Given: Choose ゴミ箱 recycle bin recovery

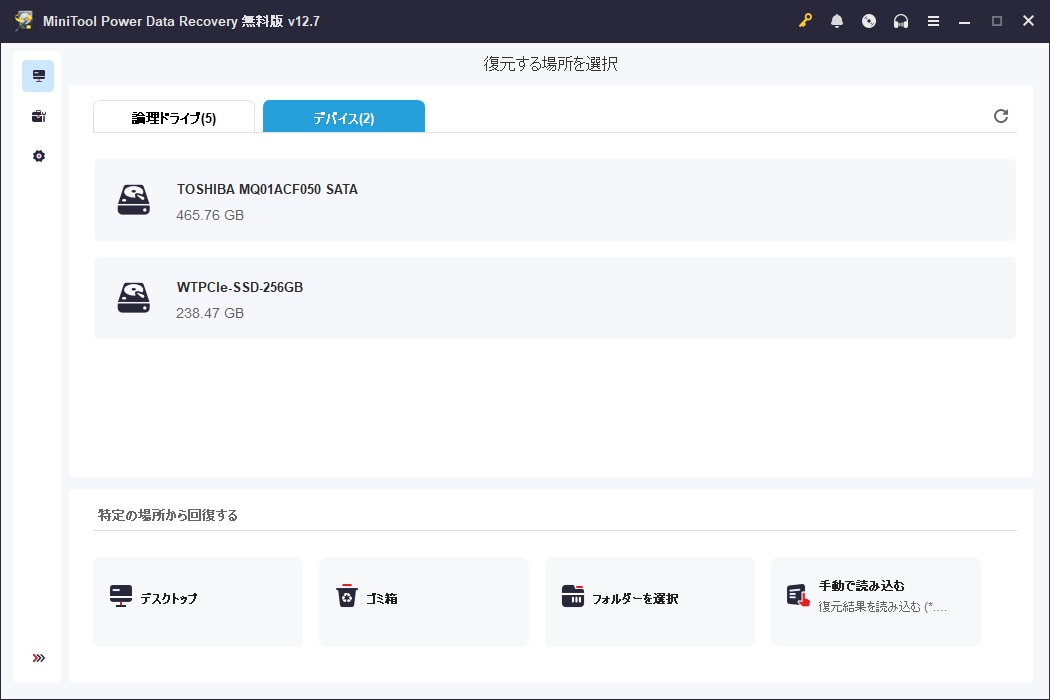Looking at the screenshot, I should pos(424,602).
